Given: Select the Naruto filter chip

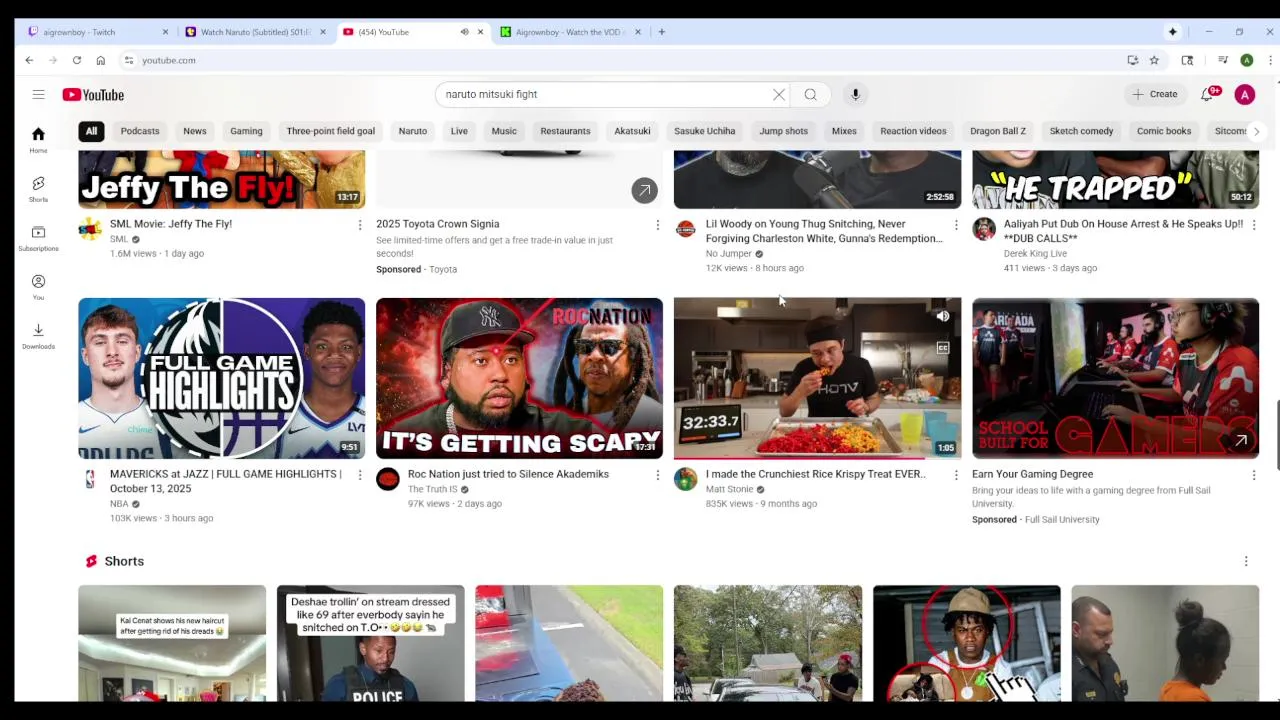Looking at the screenshot, I should [x=413, y=131].
